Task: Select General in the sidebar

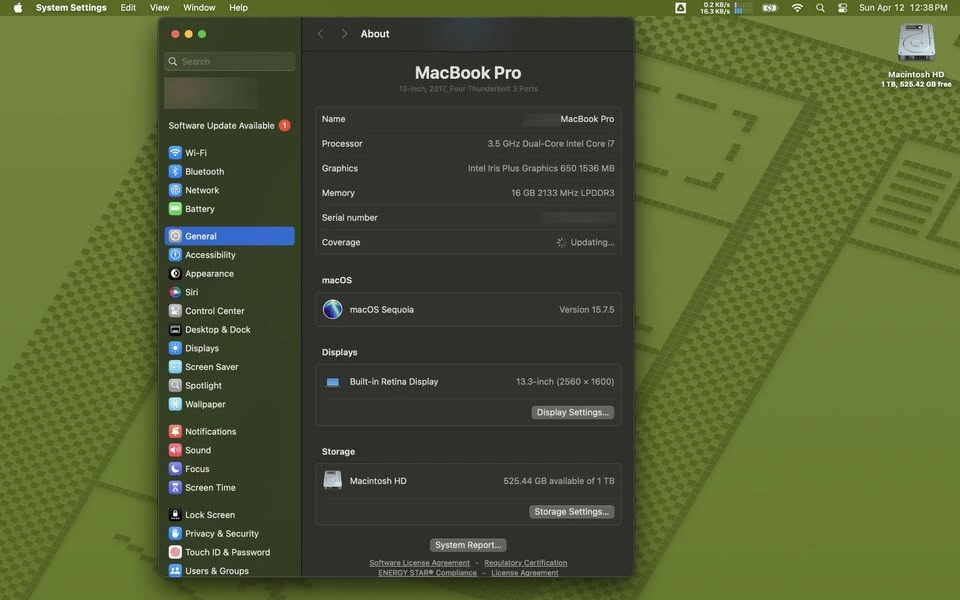Action: coord(229,236)
